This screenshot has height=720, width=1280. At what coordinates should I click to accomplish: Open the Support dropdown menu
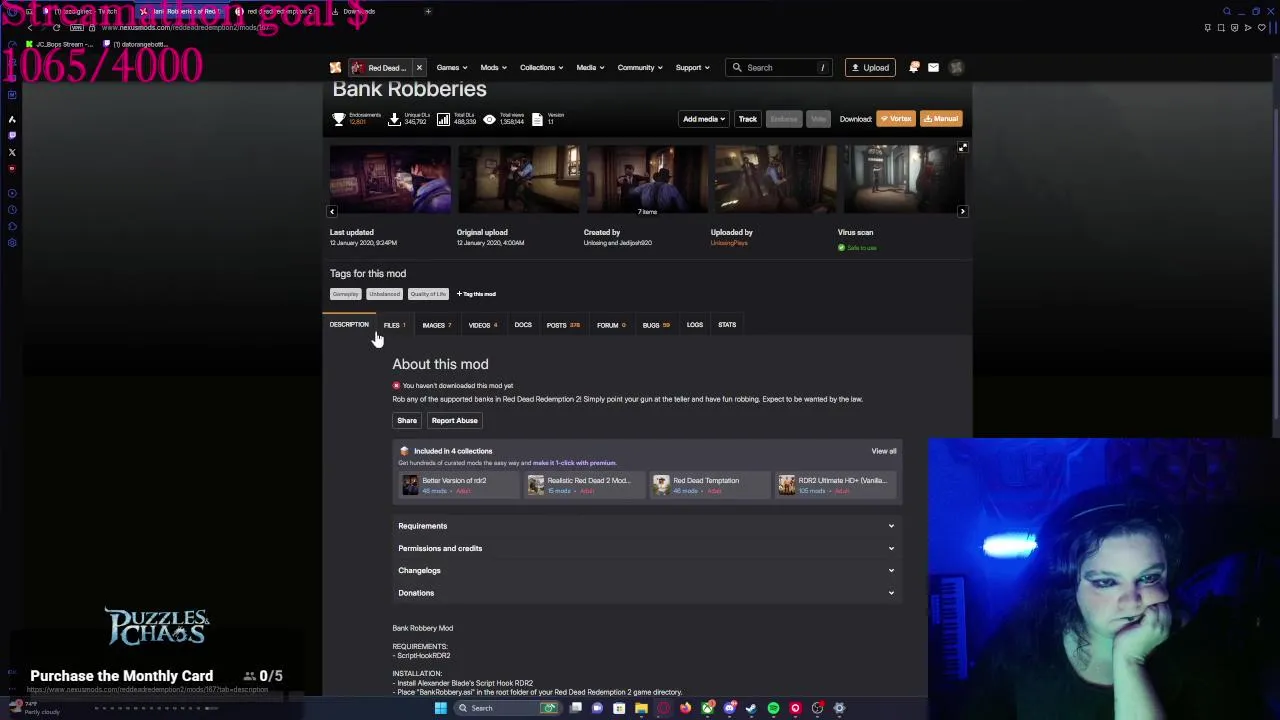[x=692, y=67]
